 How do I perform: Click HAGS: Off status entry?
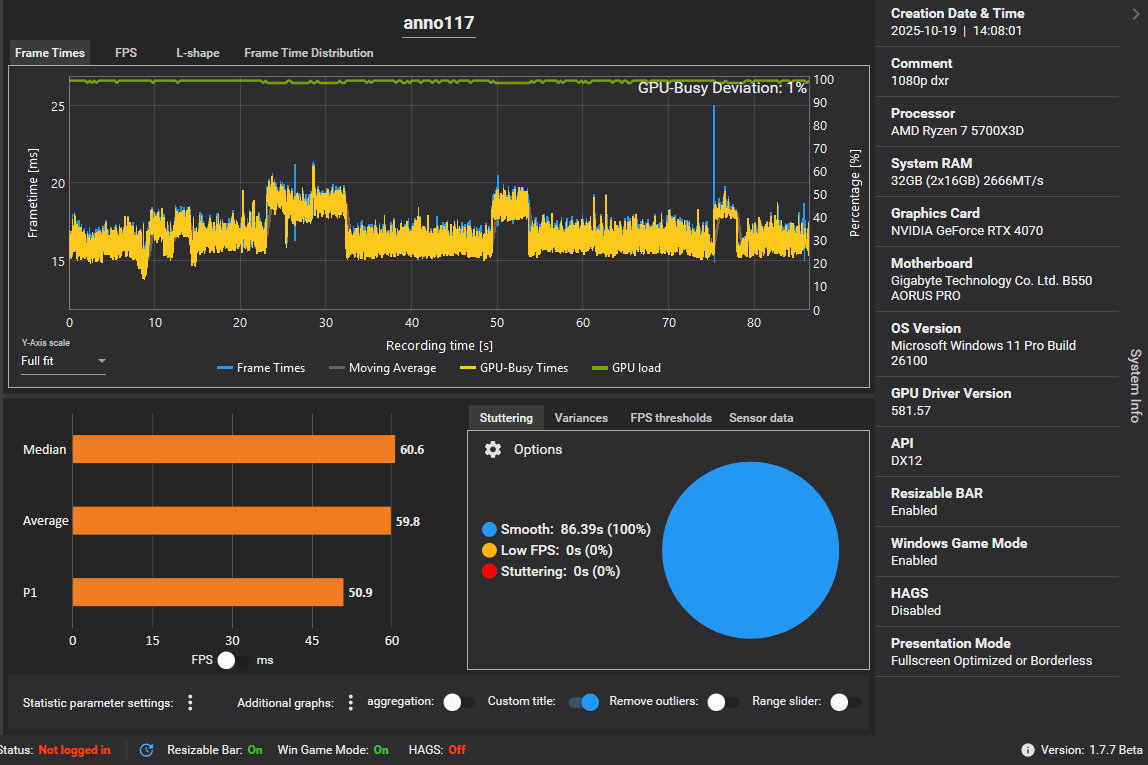pyautogui.click(x=437, y=750)
